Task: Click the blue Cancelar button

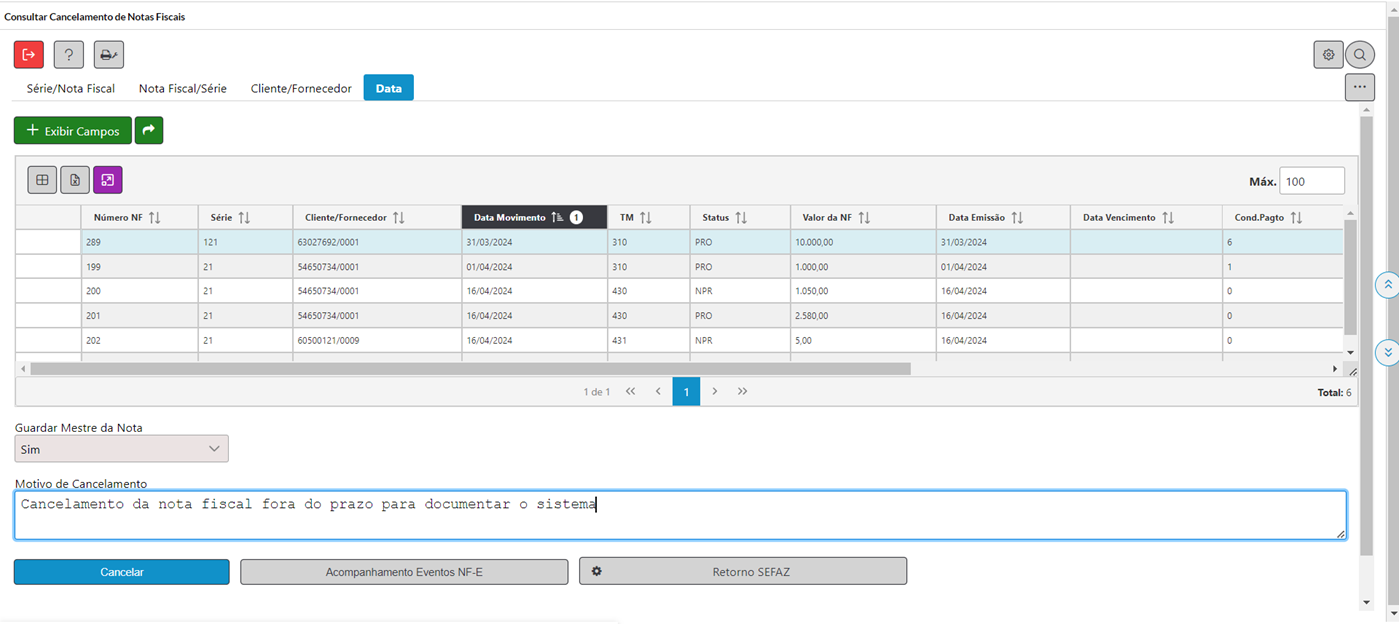Action: tap(122, 572)
